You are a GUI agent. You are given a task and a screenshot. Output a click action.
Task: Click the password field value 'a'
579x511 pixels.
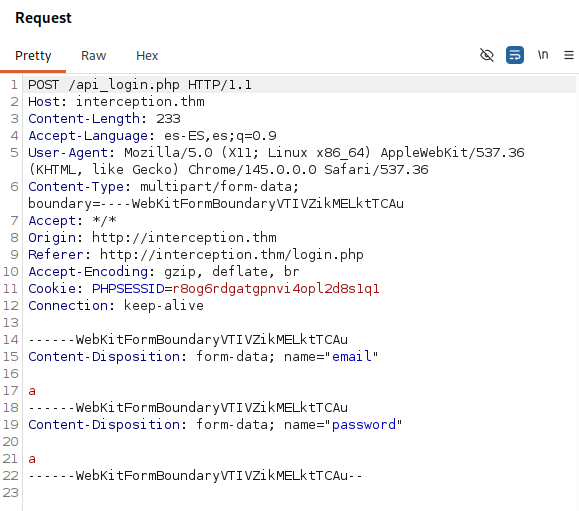click(x=32, y=459)
